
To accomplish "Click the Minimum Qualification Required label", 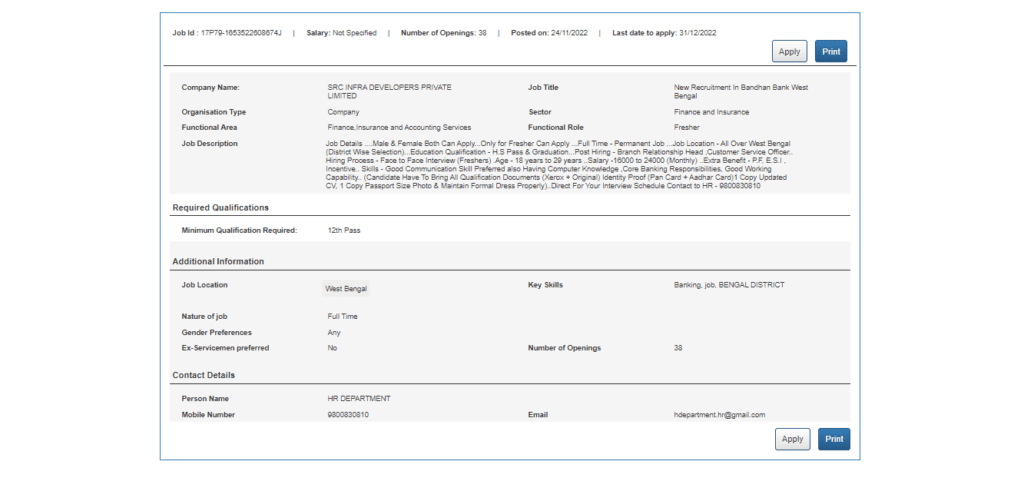I will 240,230.
